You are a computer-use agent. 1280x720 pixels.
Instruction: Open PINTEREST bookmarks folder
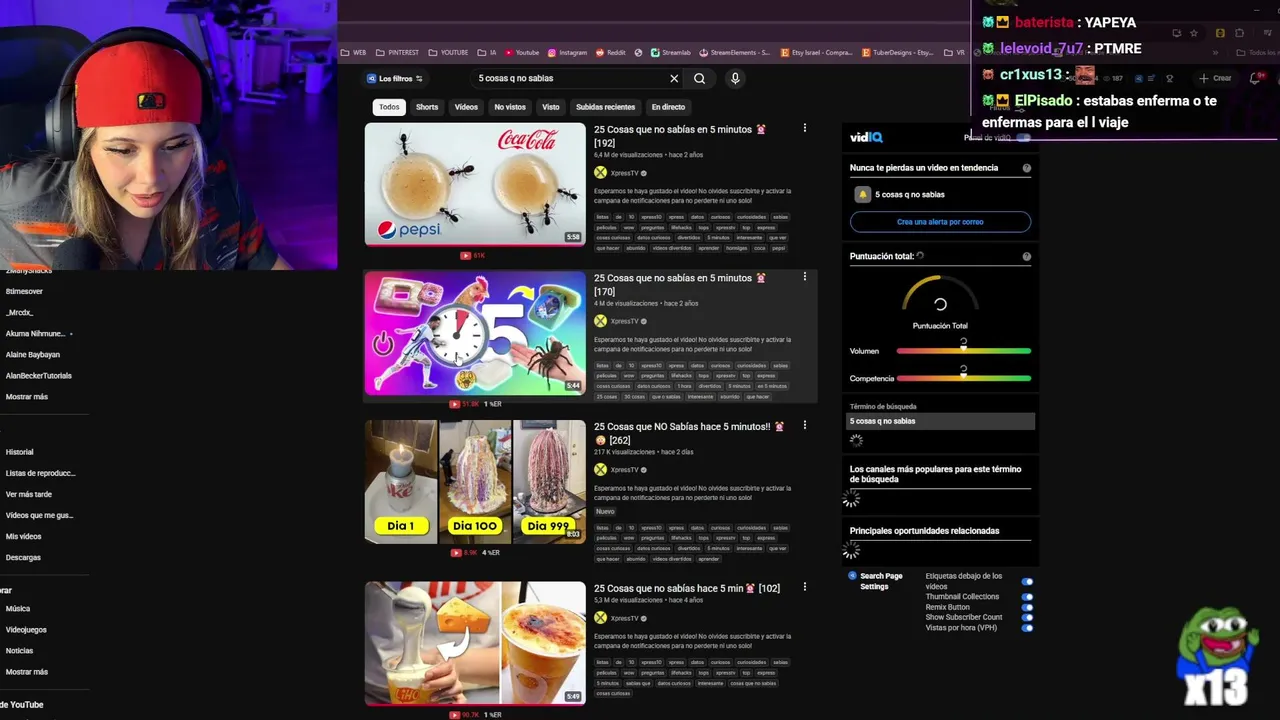pyautogui.click(x=397, y=53)
